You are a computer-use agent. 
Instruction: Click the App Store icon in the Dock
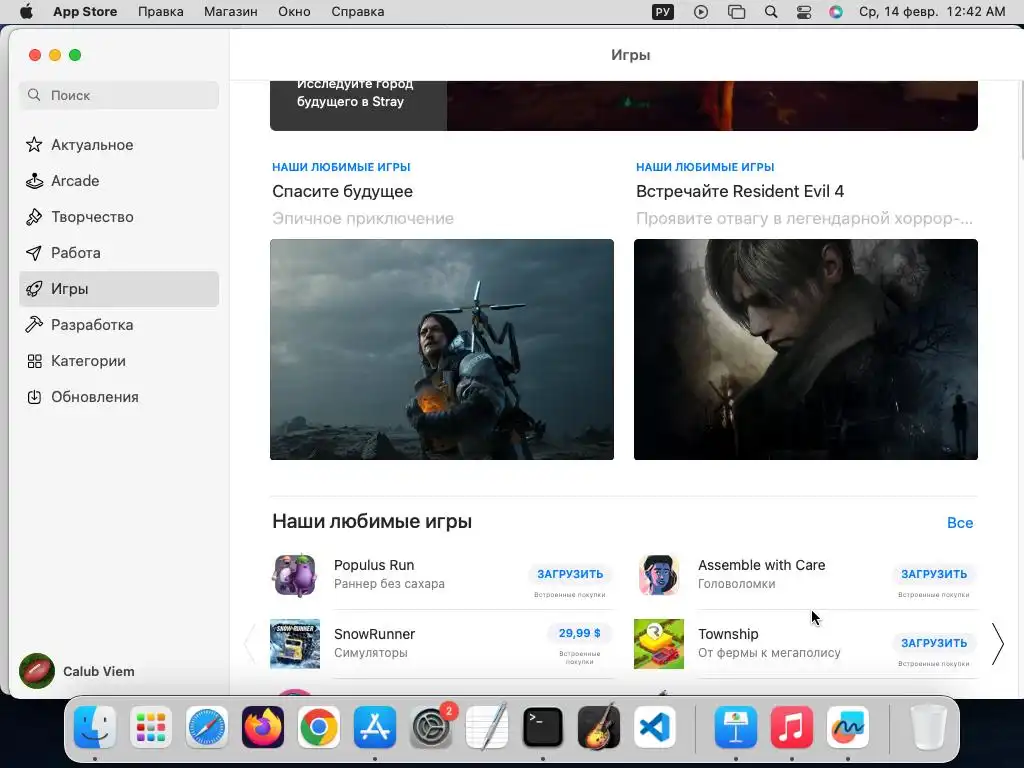click(375, 727)
